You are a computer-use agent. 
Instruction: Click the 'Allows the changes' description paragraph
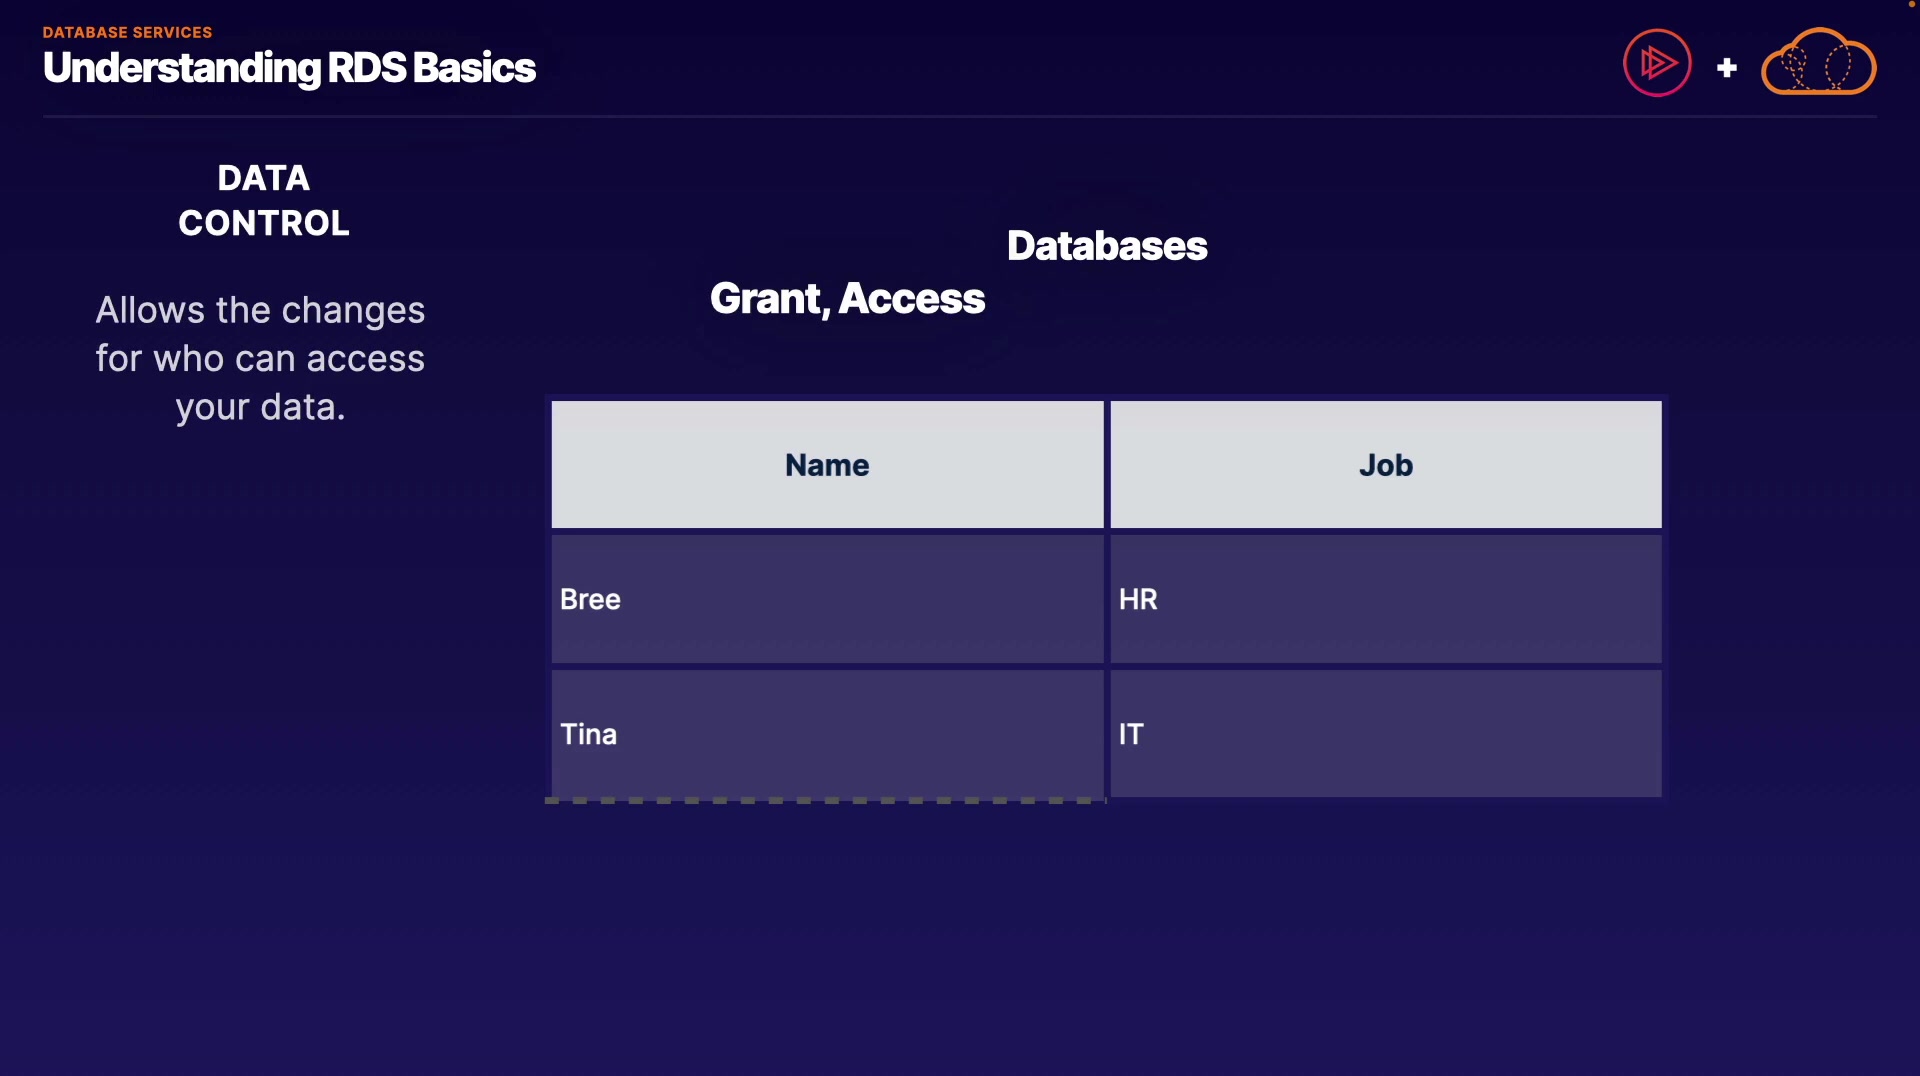(x=260, y=358)
